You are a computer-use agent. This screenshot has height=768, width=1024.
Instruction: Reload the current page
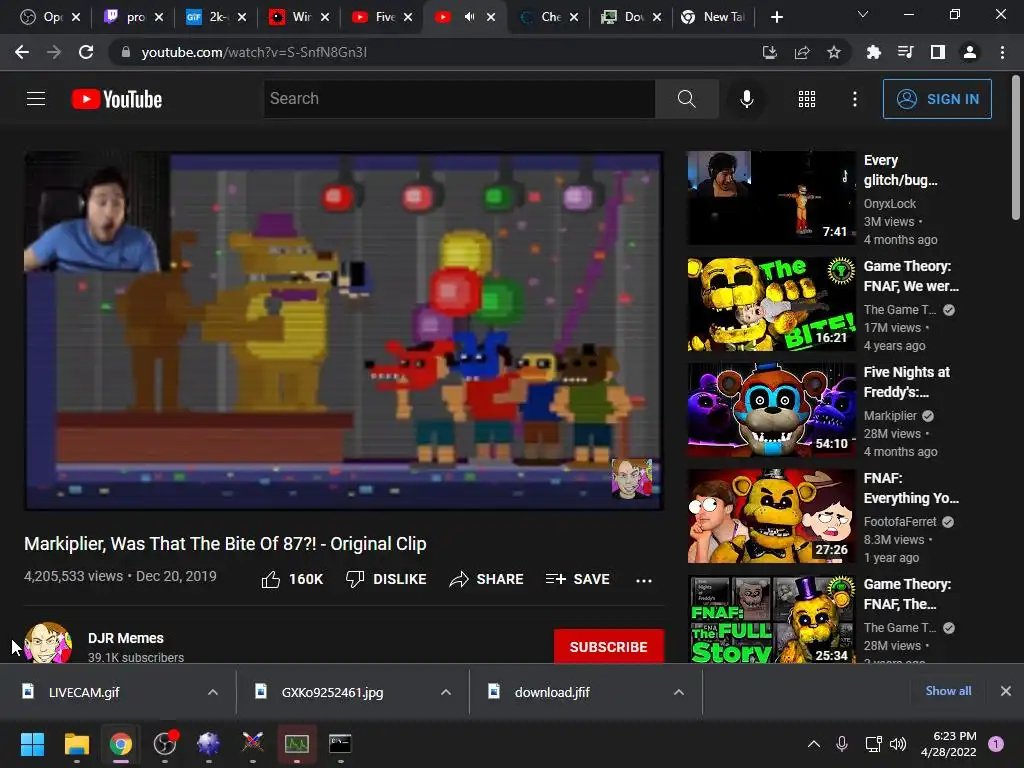pos(86,52)
